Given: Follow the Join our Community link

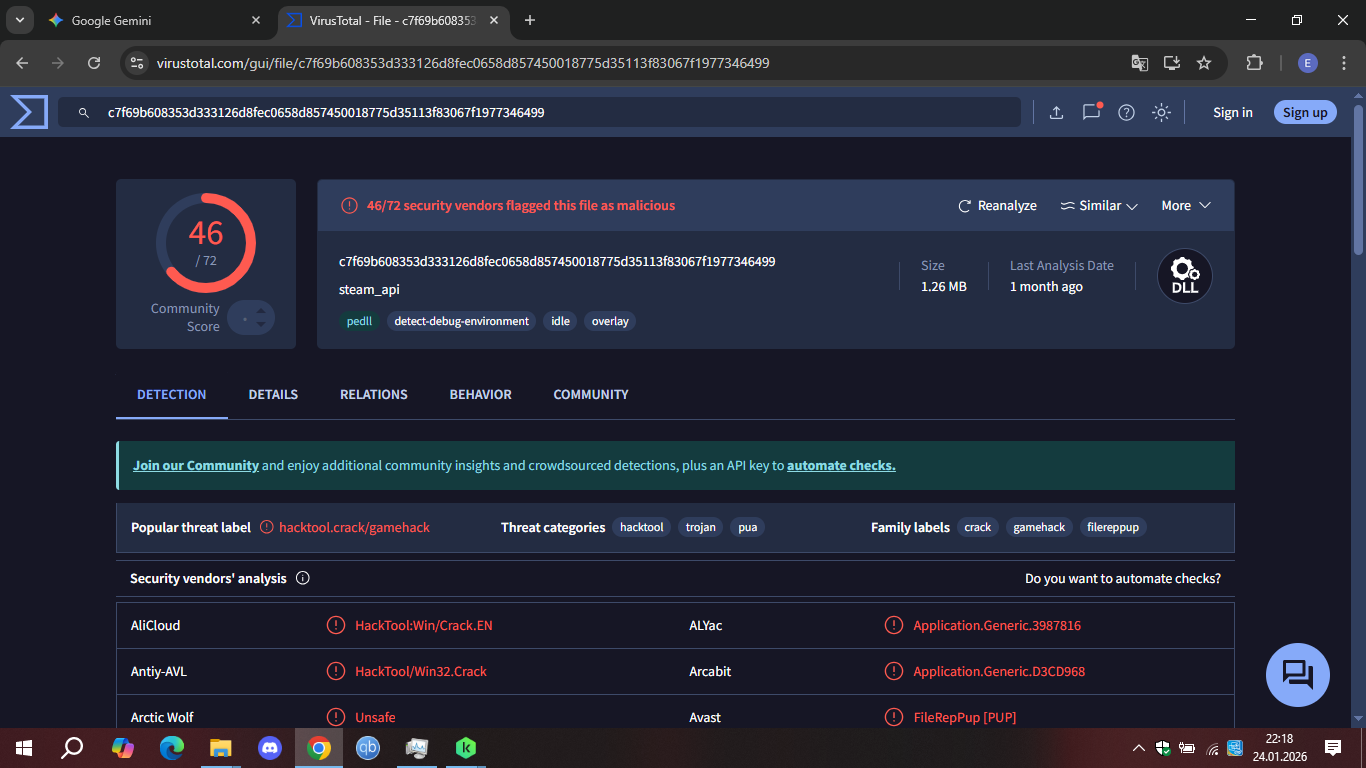Looking at the screenshot, I should coord(196,466).
